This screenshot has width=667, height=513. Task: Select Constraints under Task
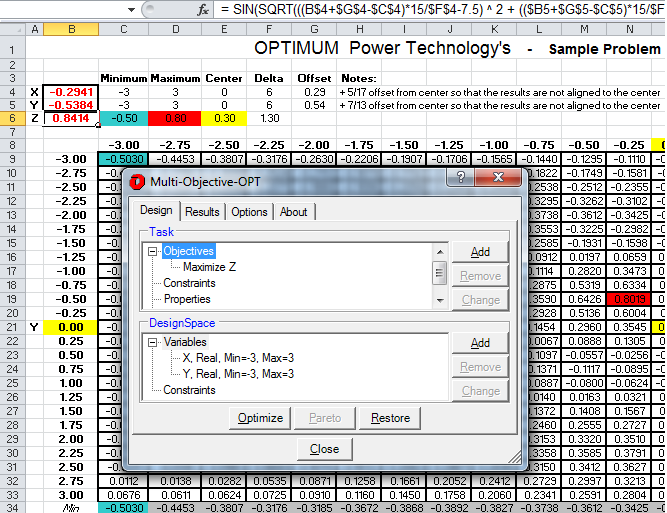pyautogui.click(x=189, y=283)
